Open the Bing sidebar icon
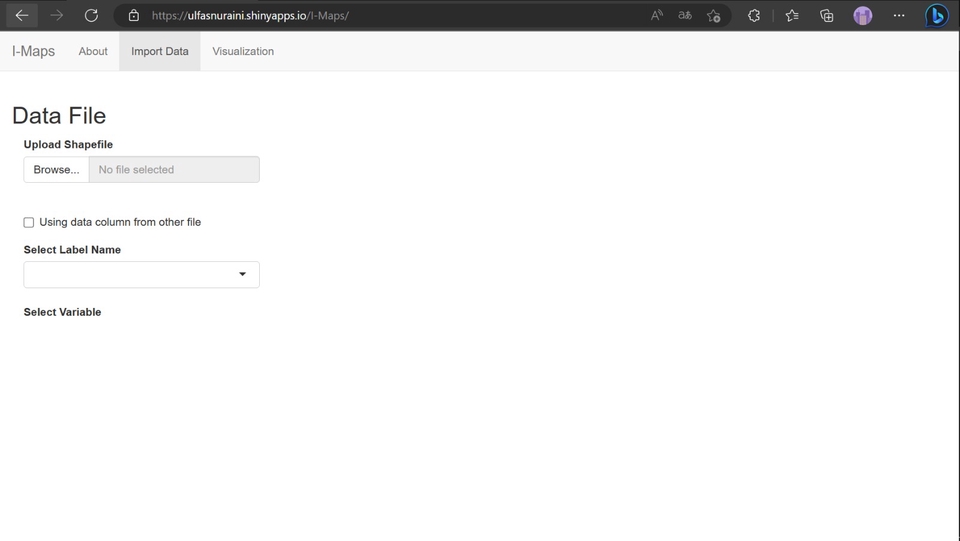The height and width of the screenshot is (541, 960). pyautogui.click(x=937, y=16)
